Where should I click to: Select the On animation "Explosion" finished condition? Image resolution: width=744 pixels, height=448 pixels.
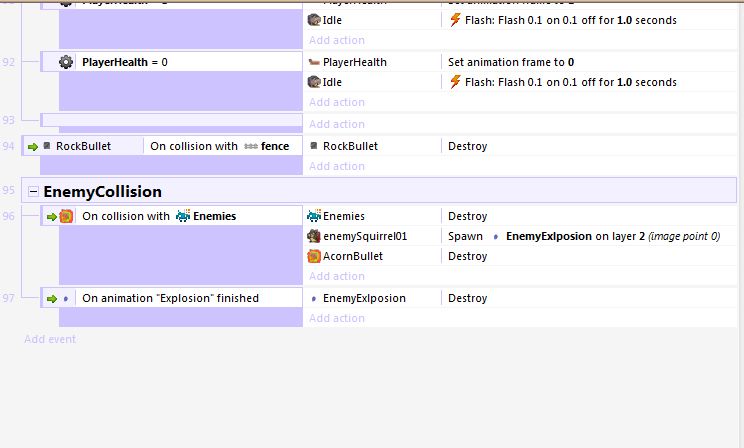(x=170, y=298)
